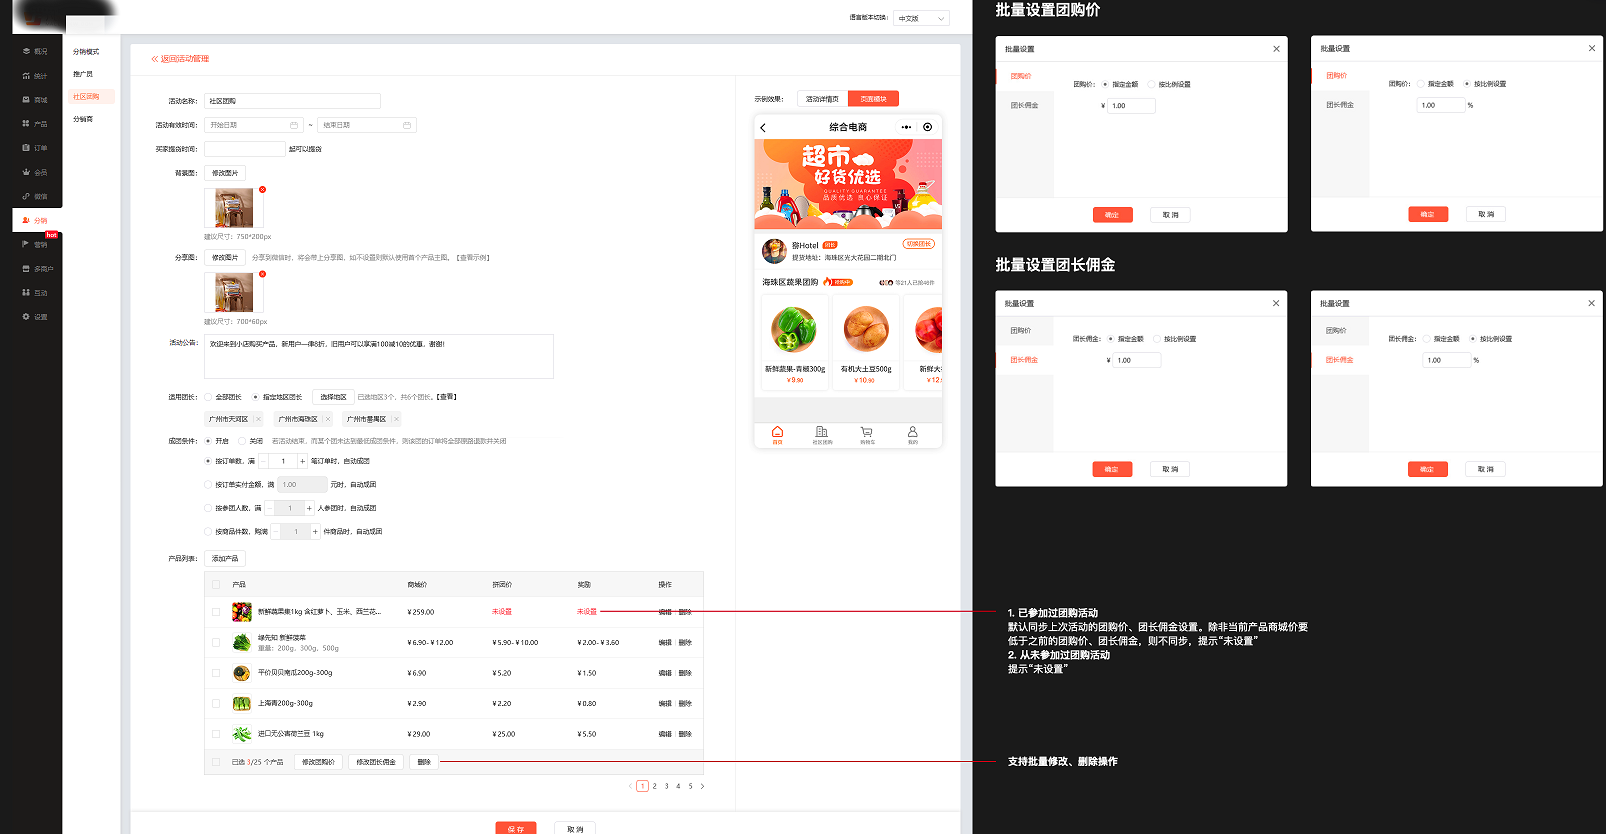Tap 新鲜蔬果-青椒300g product card in preview
The height and width of the screenshot is (834, 1606).
coord(795,340)
